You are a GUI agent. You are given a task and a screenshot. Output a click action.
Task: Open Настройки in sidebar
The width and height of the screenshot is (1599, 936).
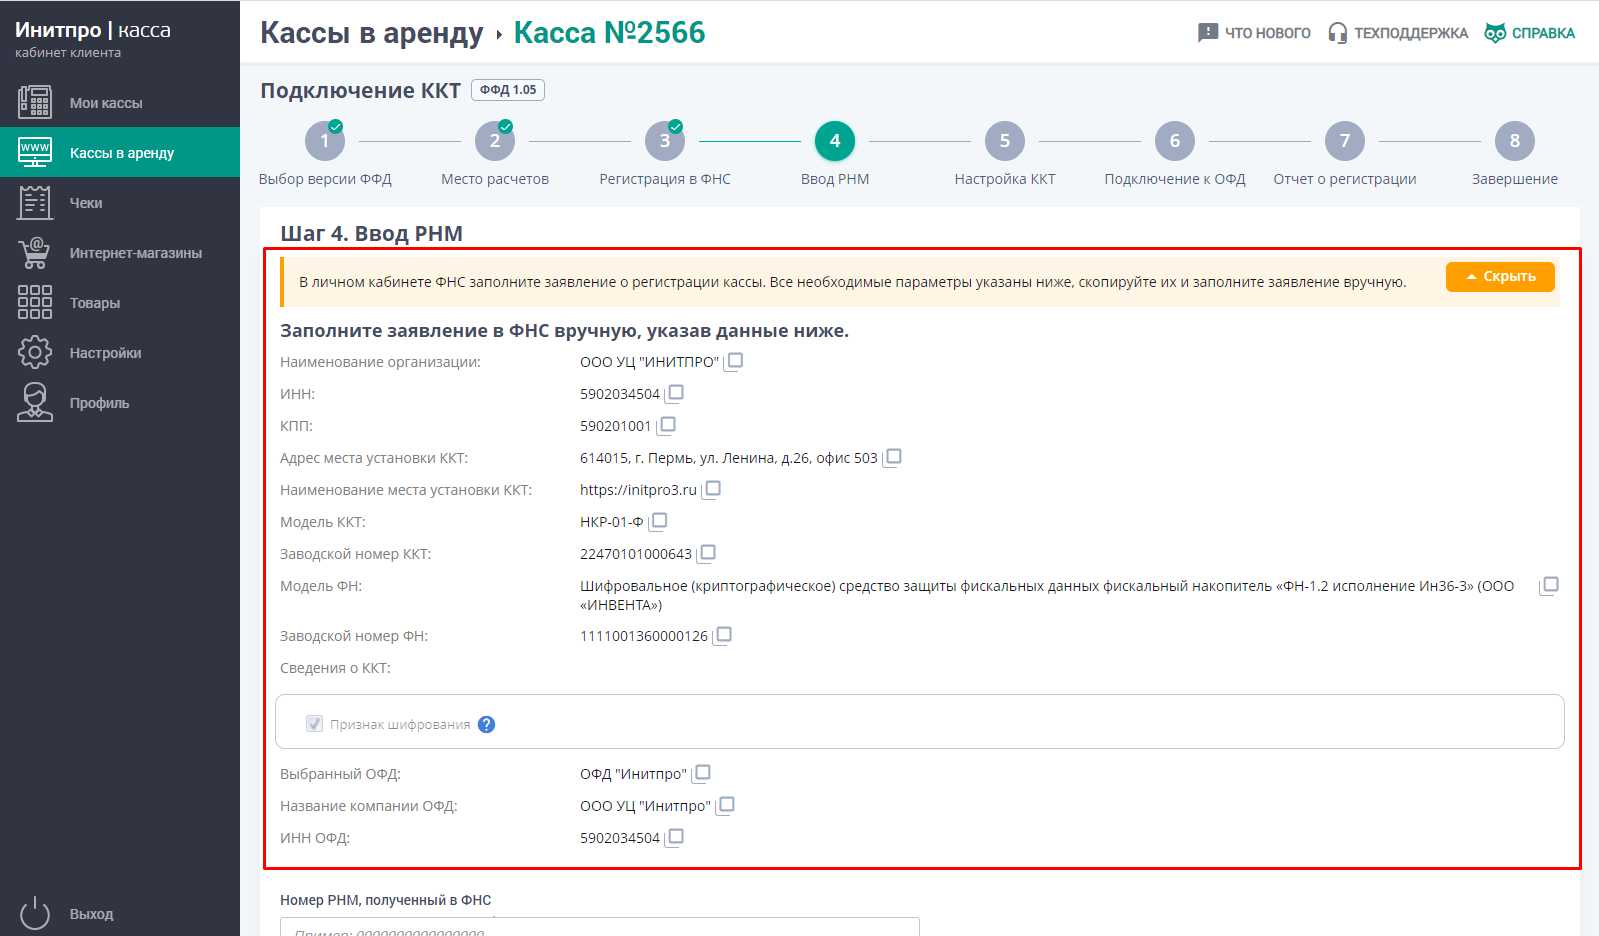pyautogui.click(x=120, y=352)
